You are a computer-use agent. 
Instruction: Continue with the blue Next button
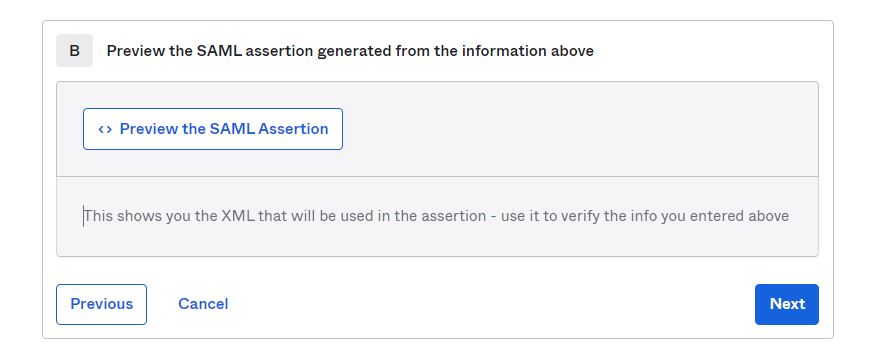coord(787,304)
